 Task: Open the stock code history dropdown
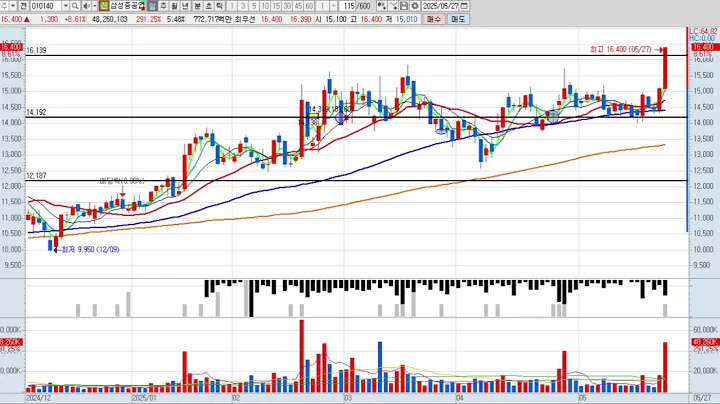tap(66, 6)
